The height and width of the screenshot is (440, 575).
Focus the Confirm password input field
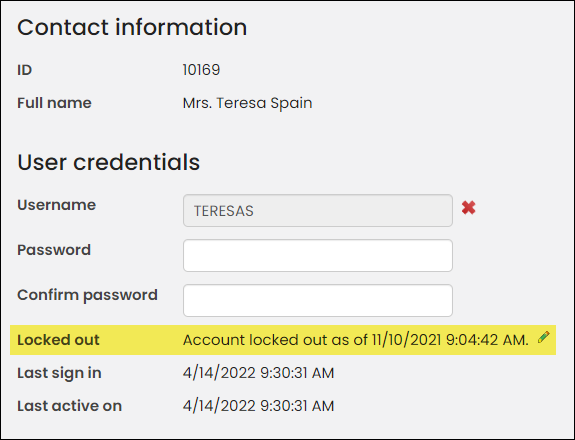coord(318,300)
